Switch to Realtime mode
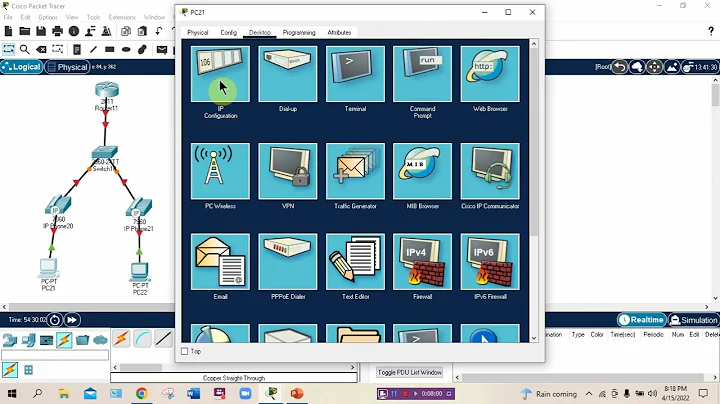 pyautogui.click(x=642, y=320)
